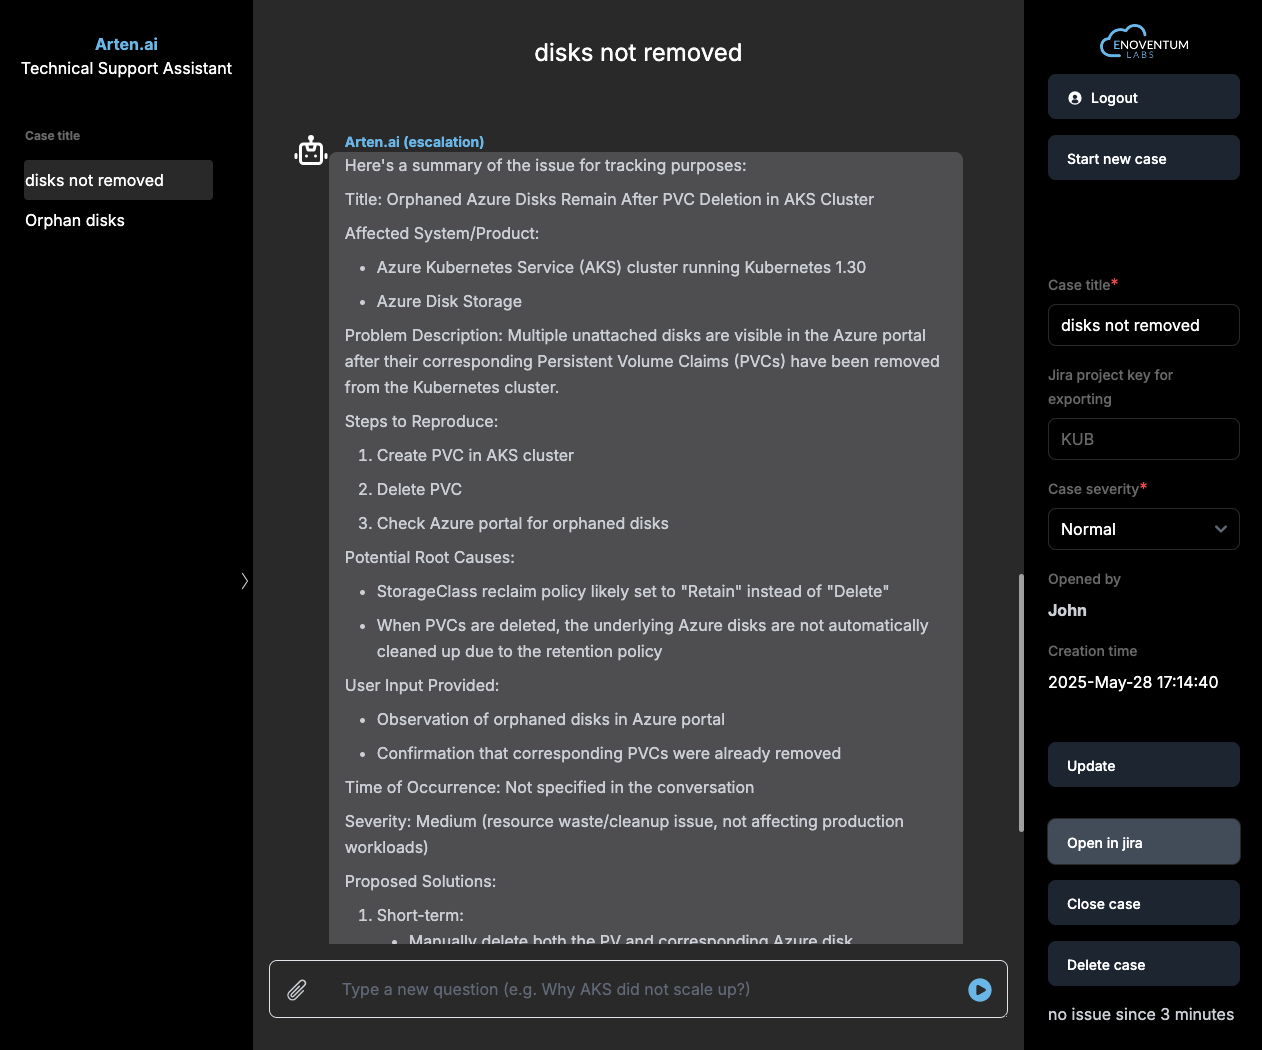The image size is (1262, 1050).
Task: Focus the Jira project key field
Action: (1144, 439)
